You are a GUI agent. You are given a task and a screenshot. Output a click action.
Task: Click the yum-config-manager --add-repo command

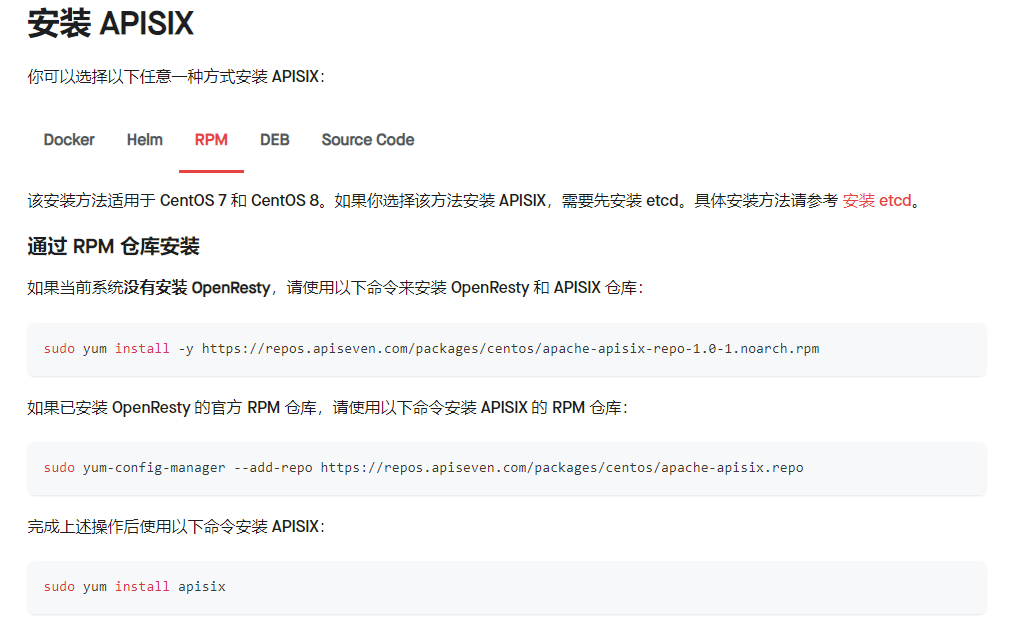tap(424, 468)
